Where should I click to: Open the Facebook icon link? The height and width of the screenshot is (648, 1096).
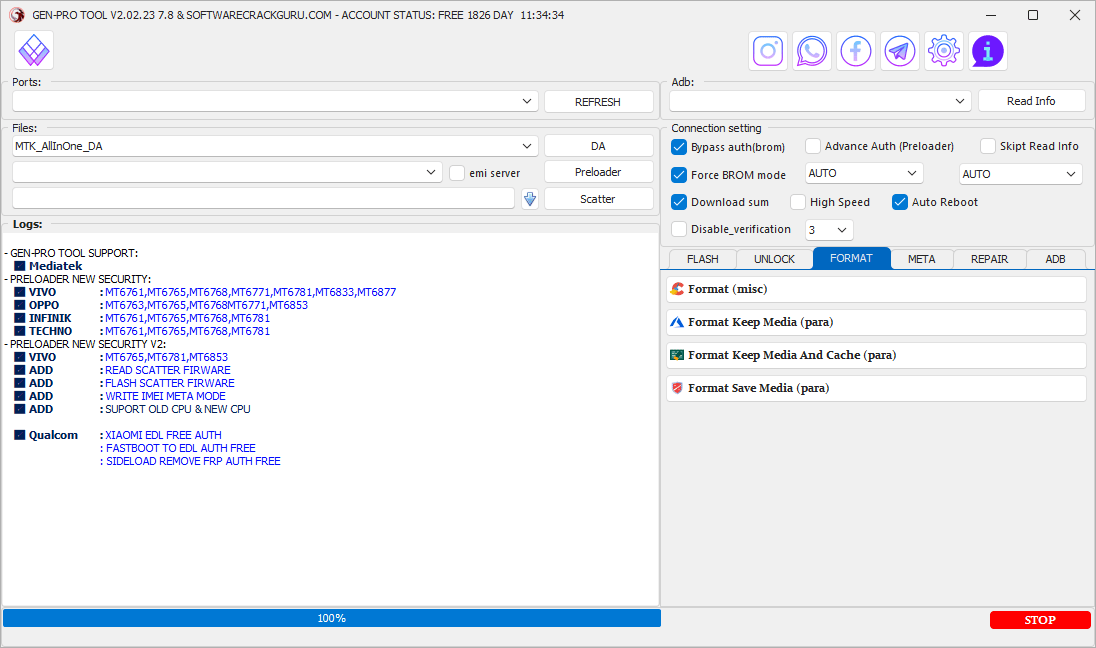[856, 50]
